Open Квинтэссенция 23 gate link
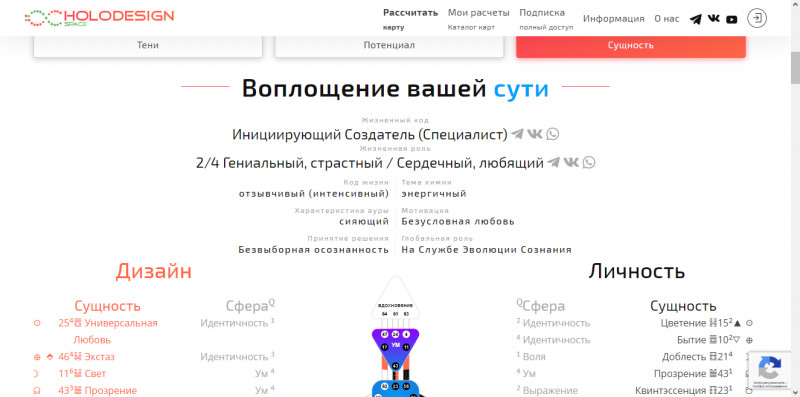Screen dimensions: 800x397 click(684, 390)
